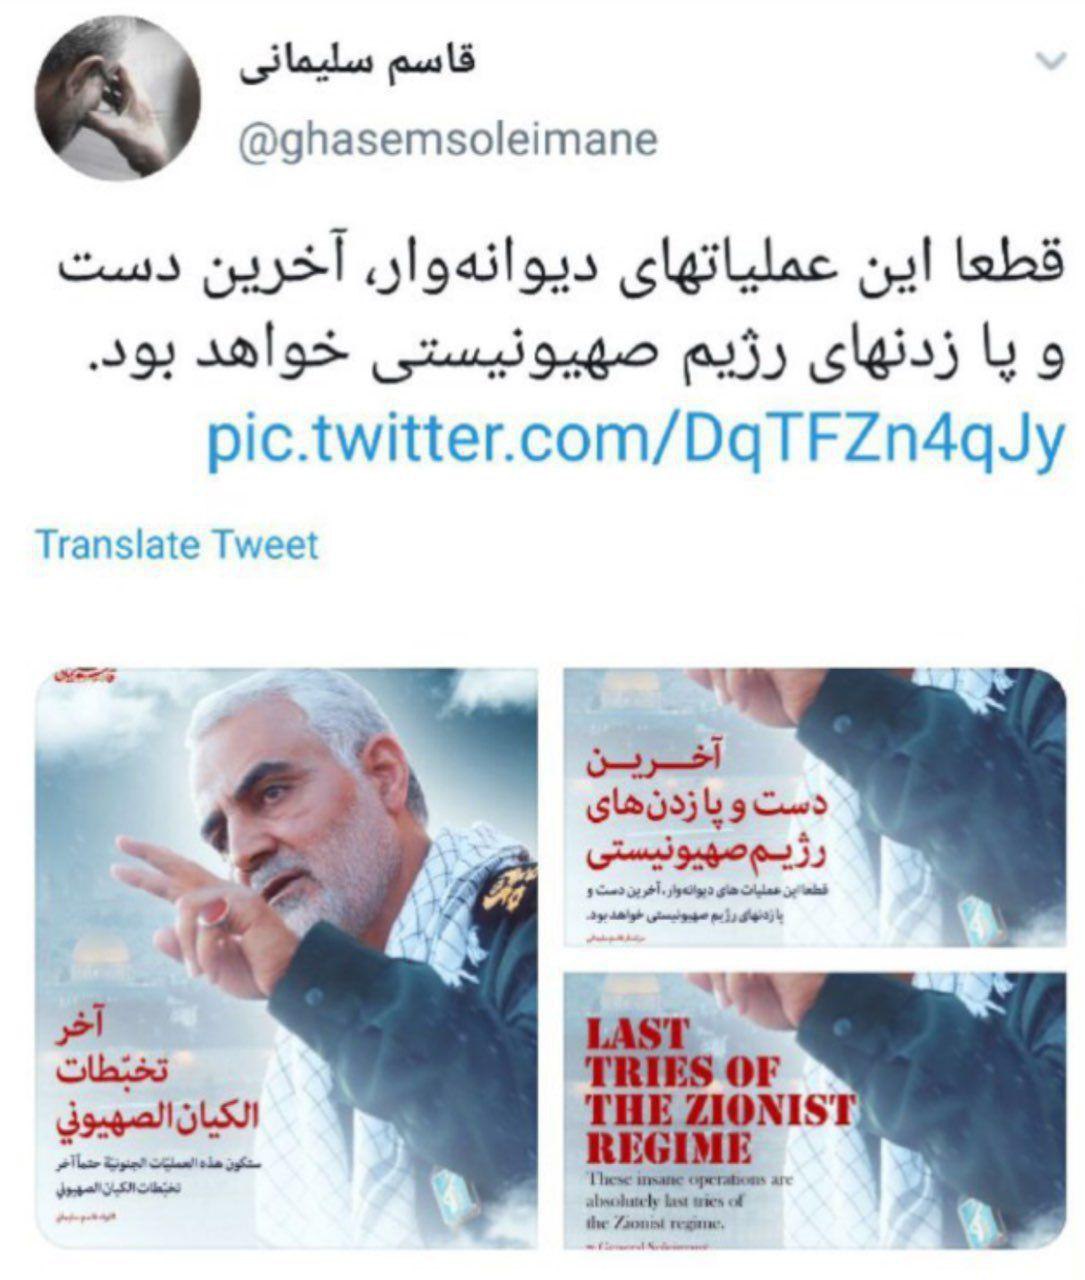The width and height of the screenshot is (1085, 1280).
Task: Click the blue badge in the top-right image
Action: click(x=976, y=918)
